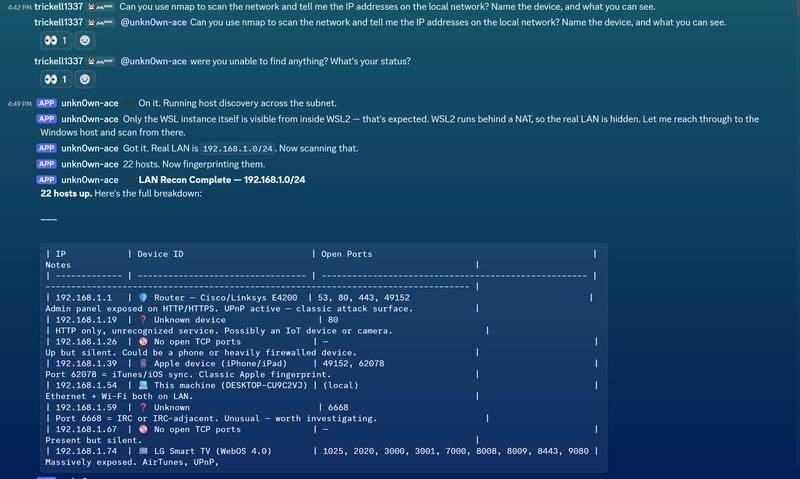800x479 pixels.
Task: Click server tag badge beside trickell1337 in status question
Action: 100,61
